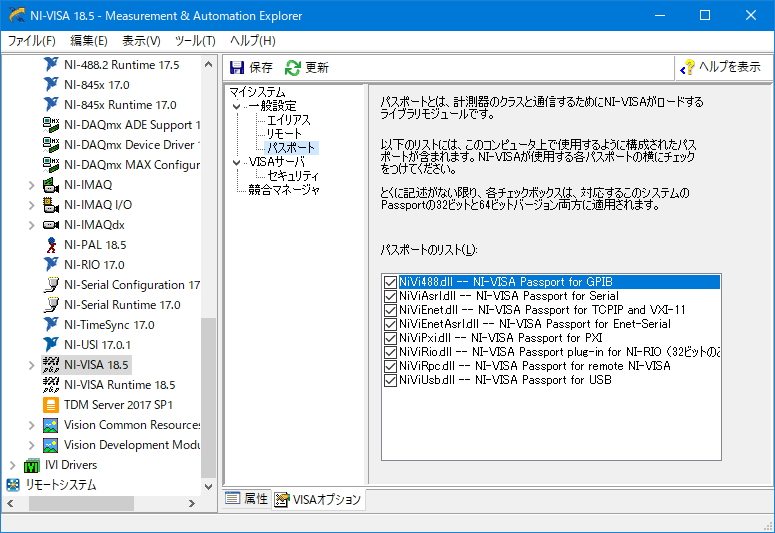Toggle the NiVi488.dll GPIB passport checkbox
Viewport: 775px width, 533px height.
[390, 282]
